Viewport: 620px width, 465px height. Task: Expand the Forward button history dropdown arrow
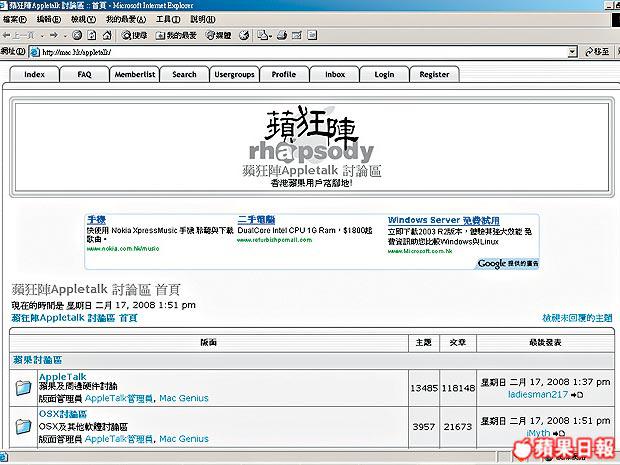65,36
